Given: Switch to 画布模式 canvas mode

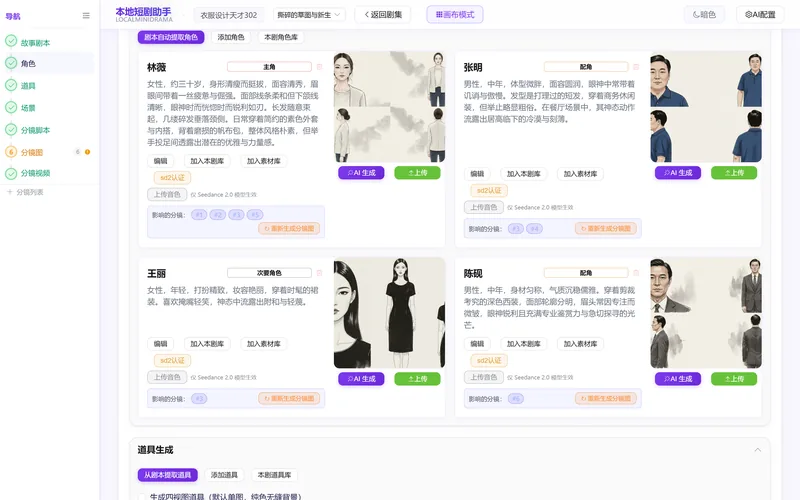Looking at the screenshot, I should [x=455, y=14].
